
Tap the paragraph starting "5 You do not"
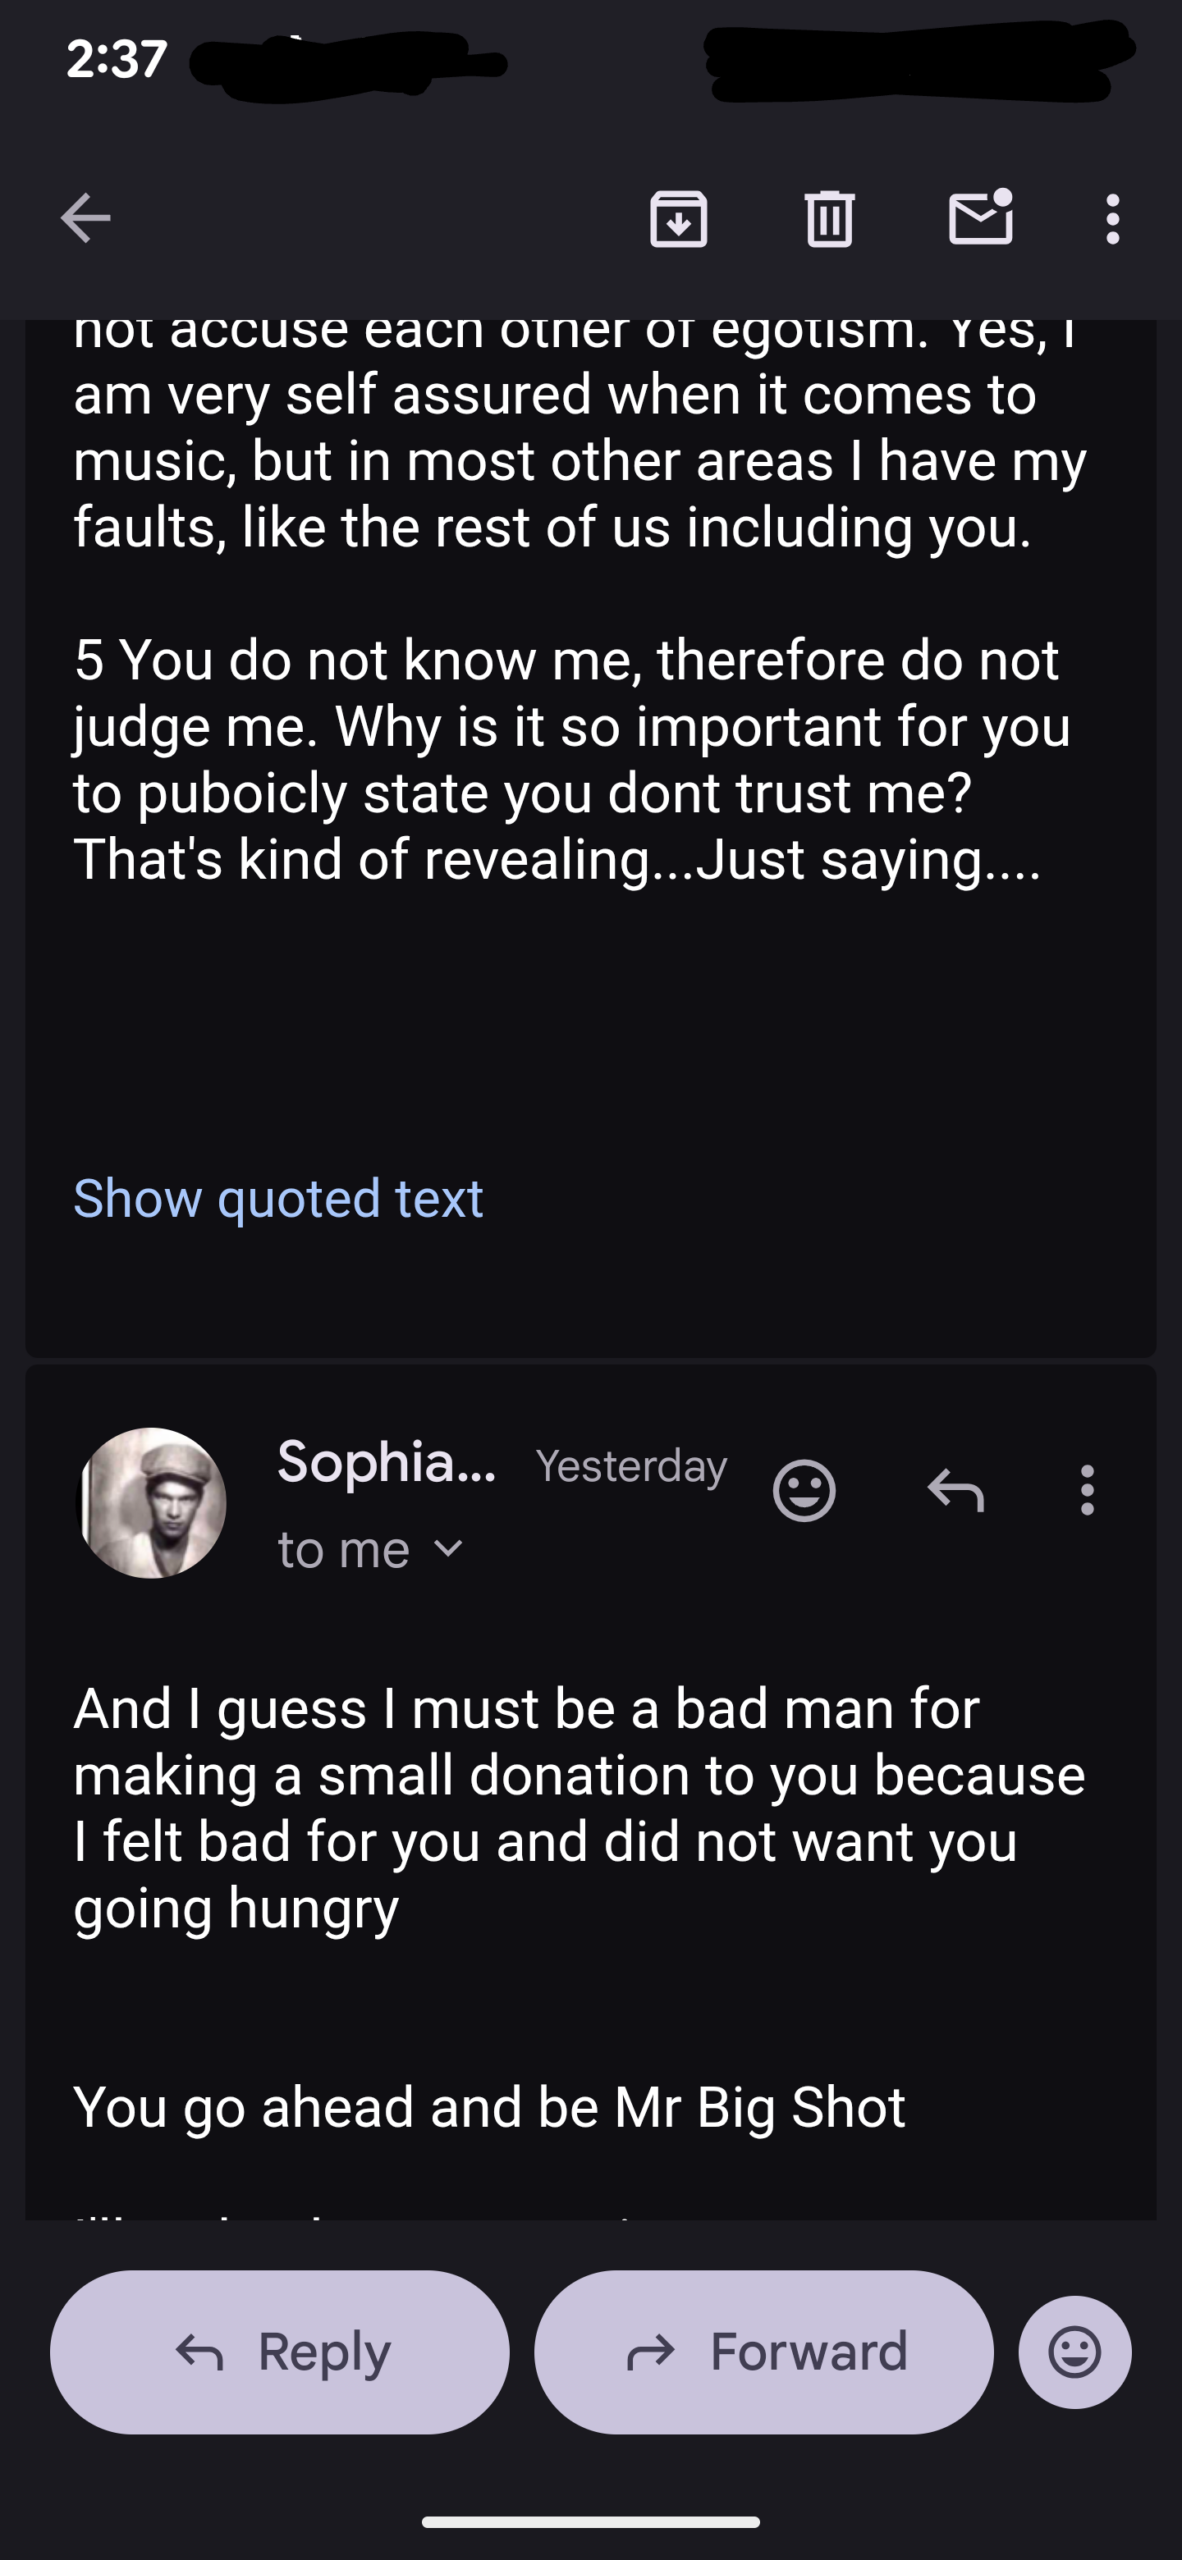click(x=570, y=760)
